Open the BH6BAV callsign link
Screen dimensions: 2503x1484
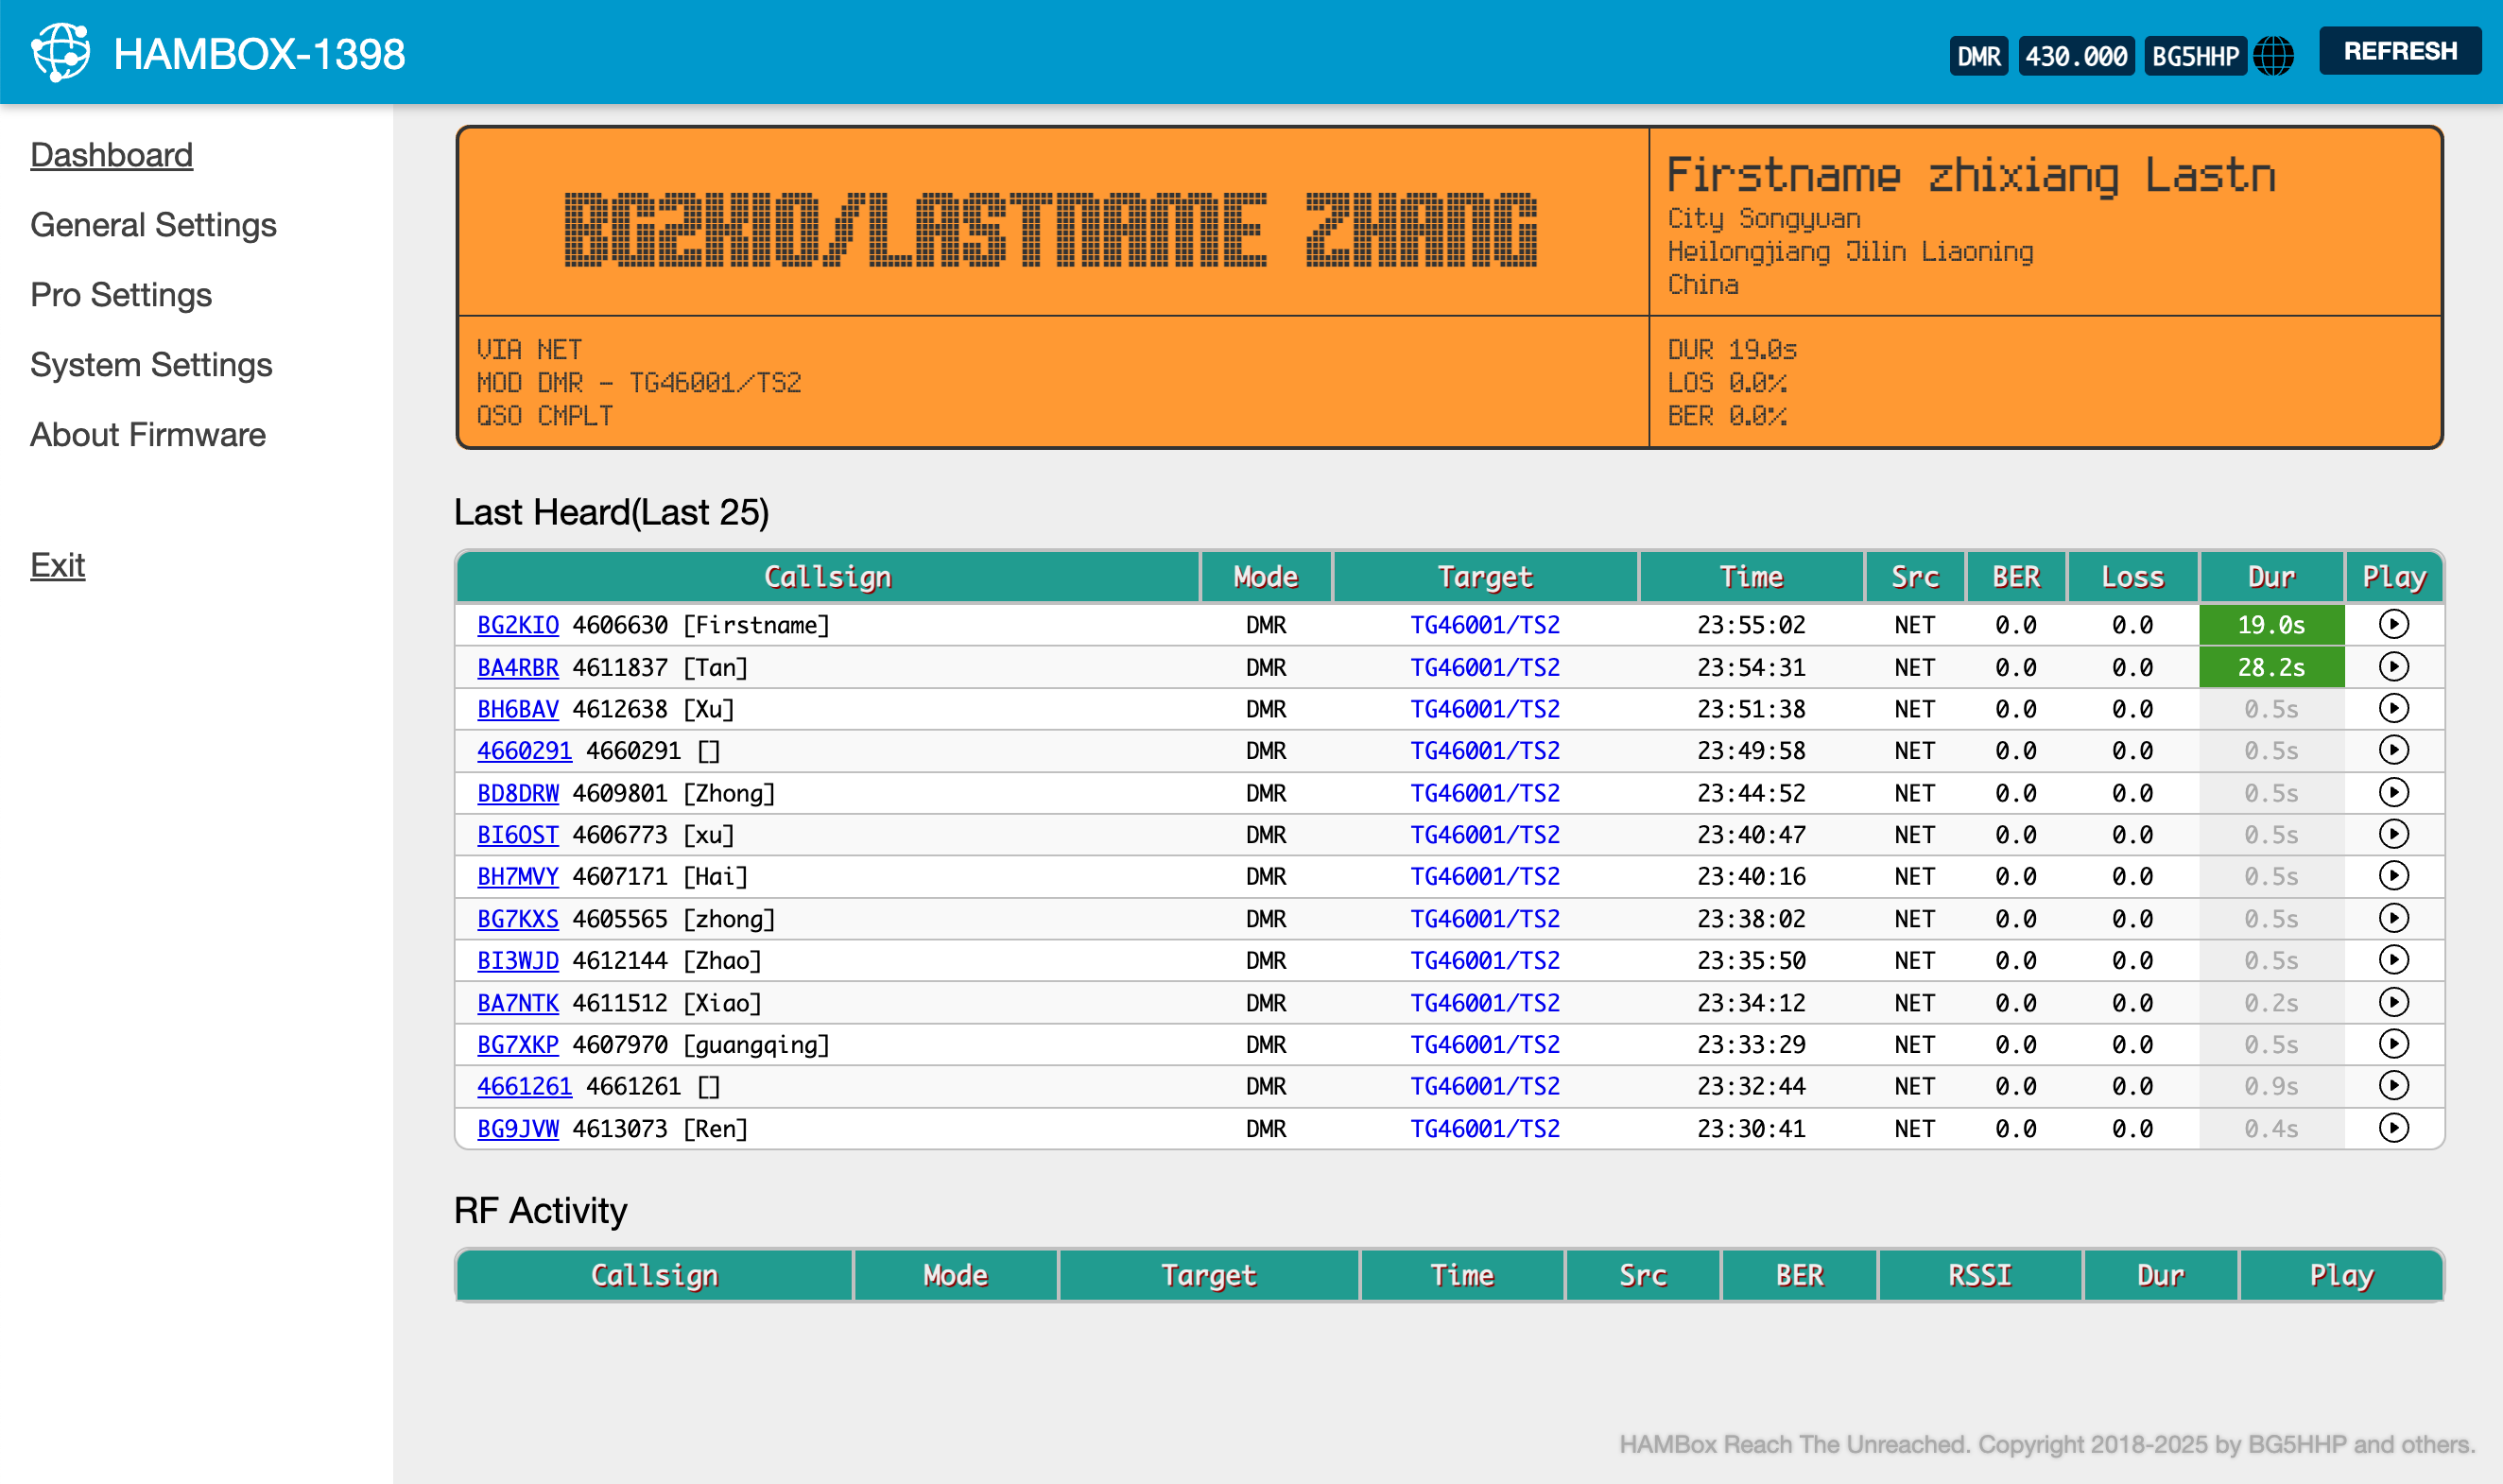pos(517,709)
